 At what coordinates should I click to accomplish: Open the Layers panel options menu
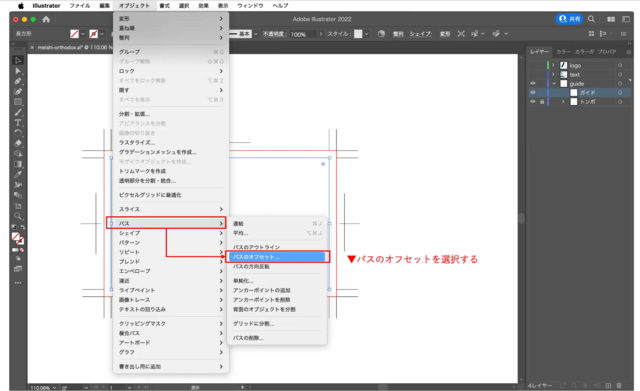point(629,52)
